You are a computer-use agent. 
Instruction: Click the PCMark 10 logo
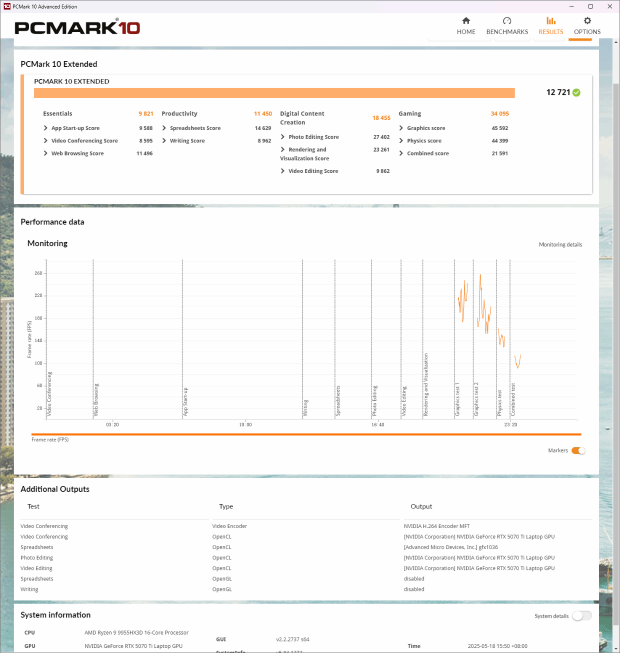(77, 27)
